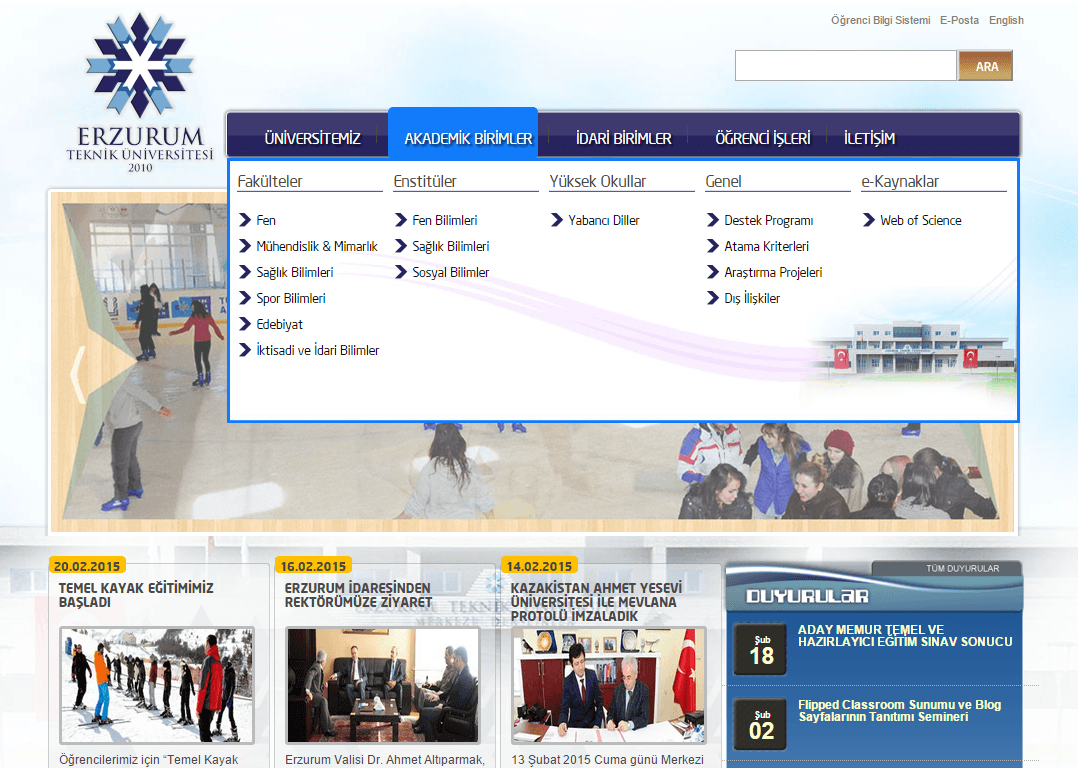This screenshot has height=768, width=1078.
Task: Click the Şub 18 date badge
Action: coord(760,649)
